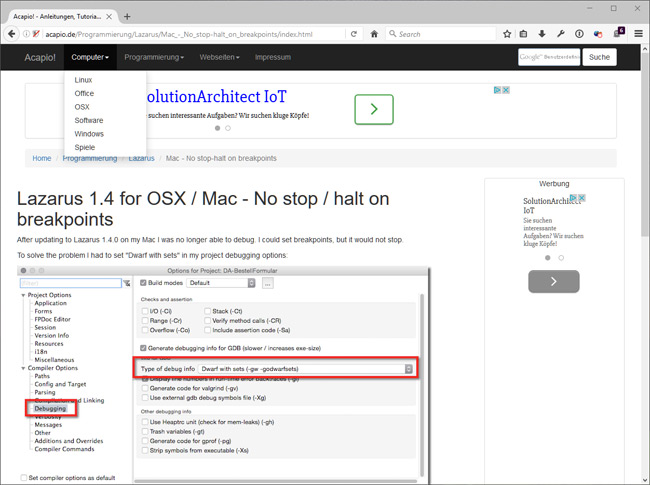650x485 pixels.
Task: Bookmark this page with the star icon
Action: [507, 34]
